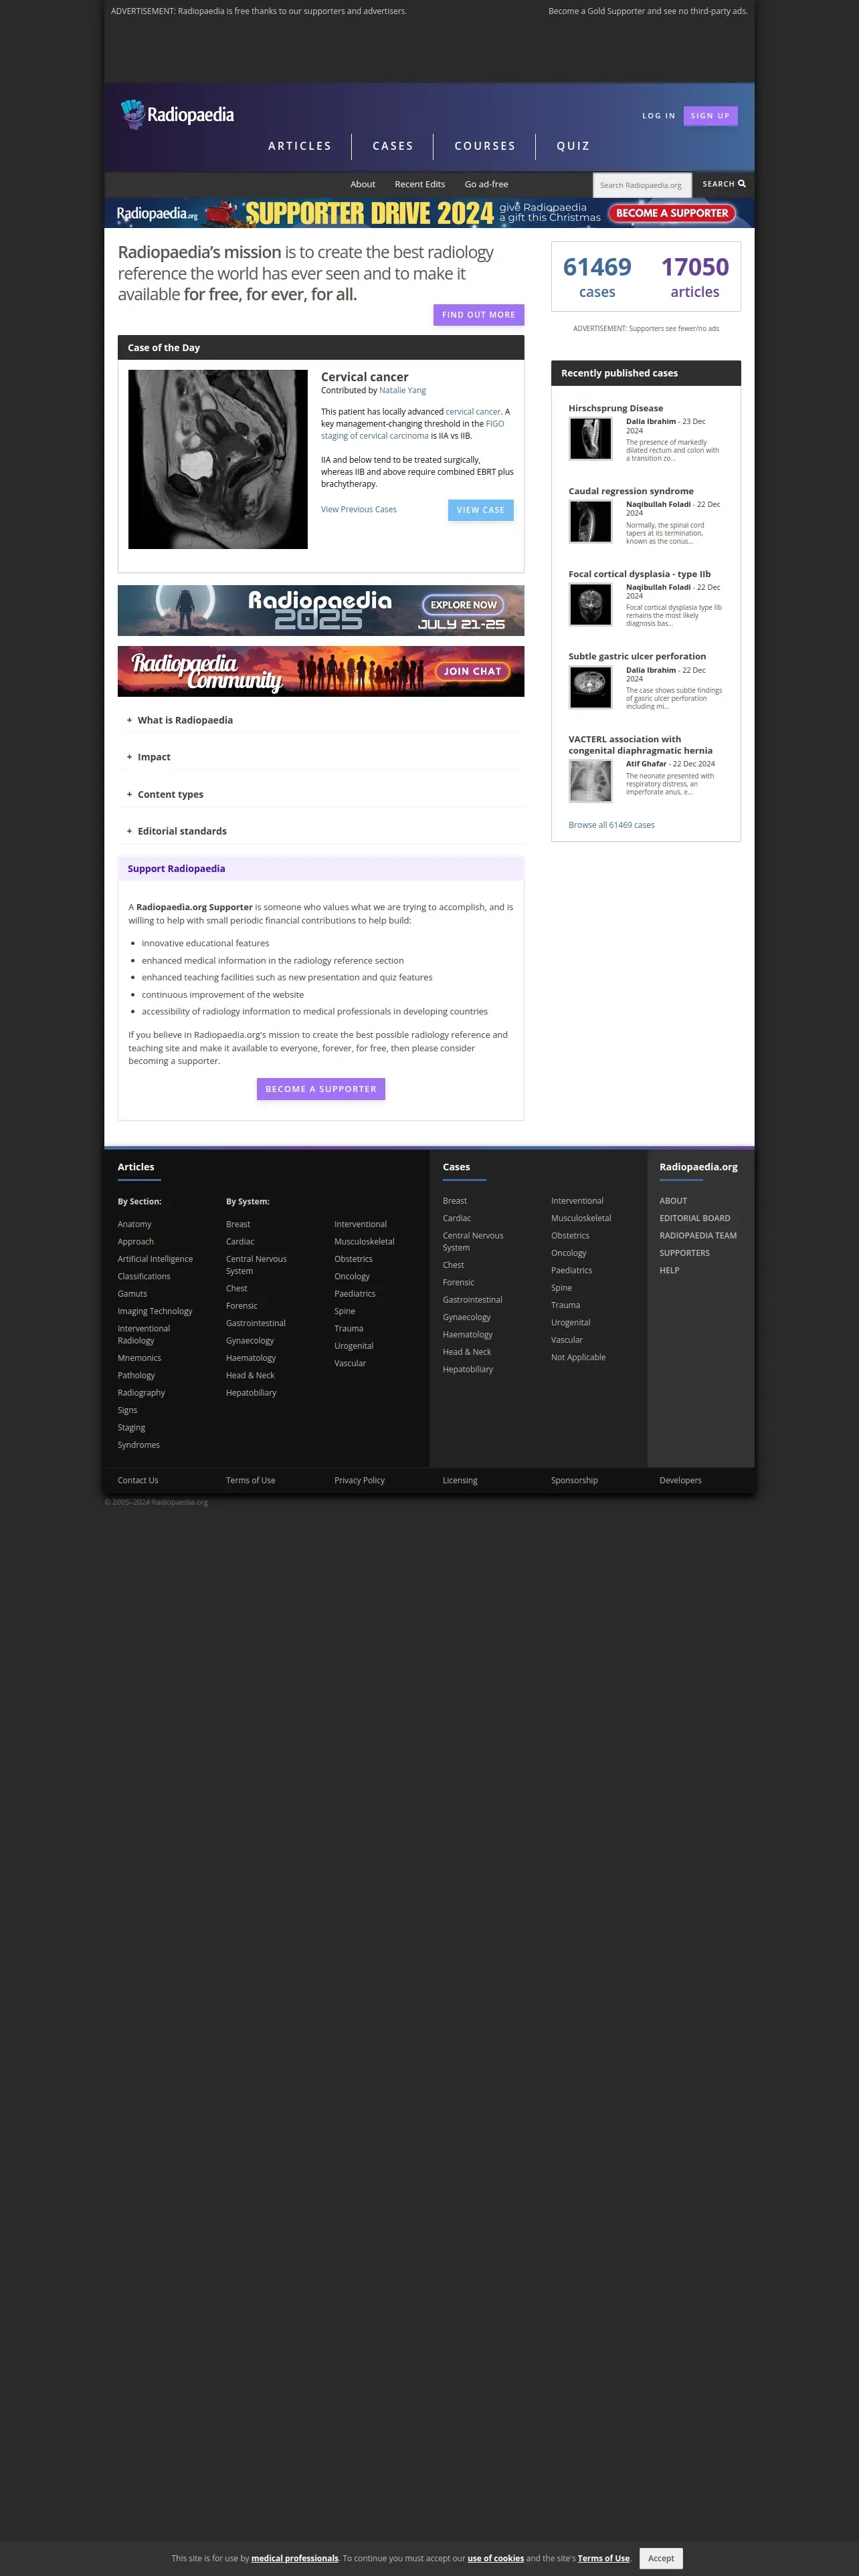Click the FIND OUT MORE button
Viewport: 859px width, 2576px height.
tap(478, 315)
